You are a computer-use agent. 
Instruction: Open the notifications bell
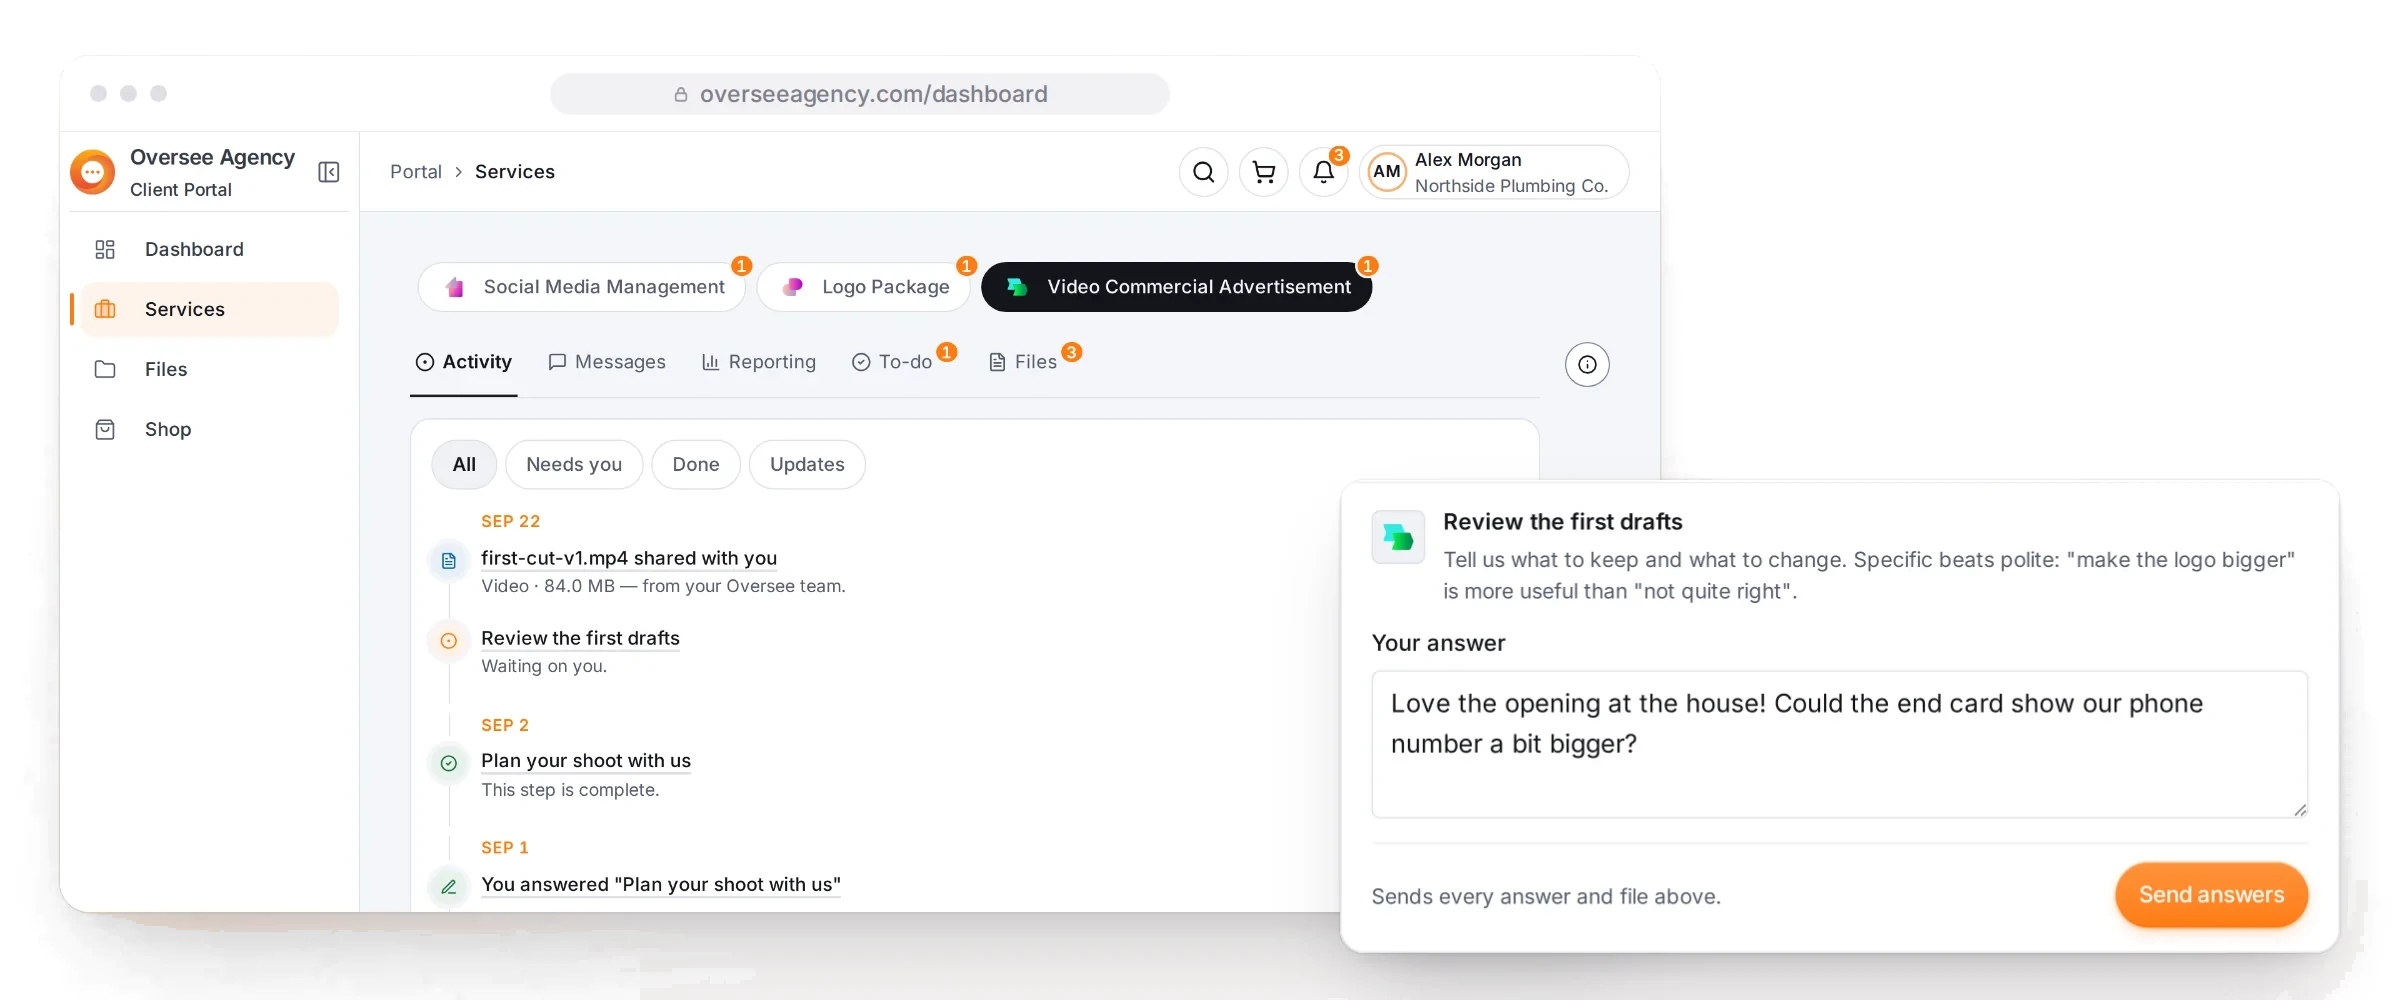[x=1324, y=172]
